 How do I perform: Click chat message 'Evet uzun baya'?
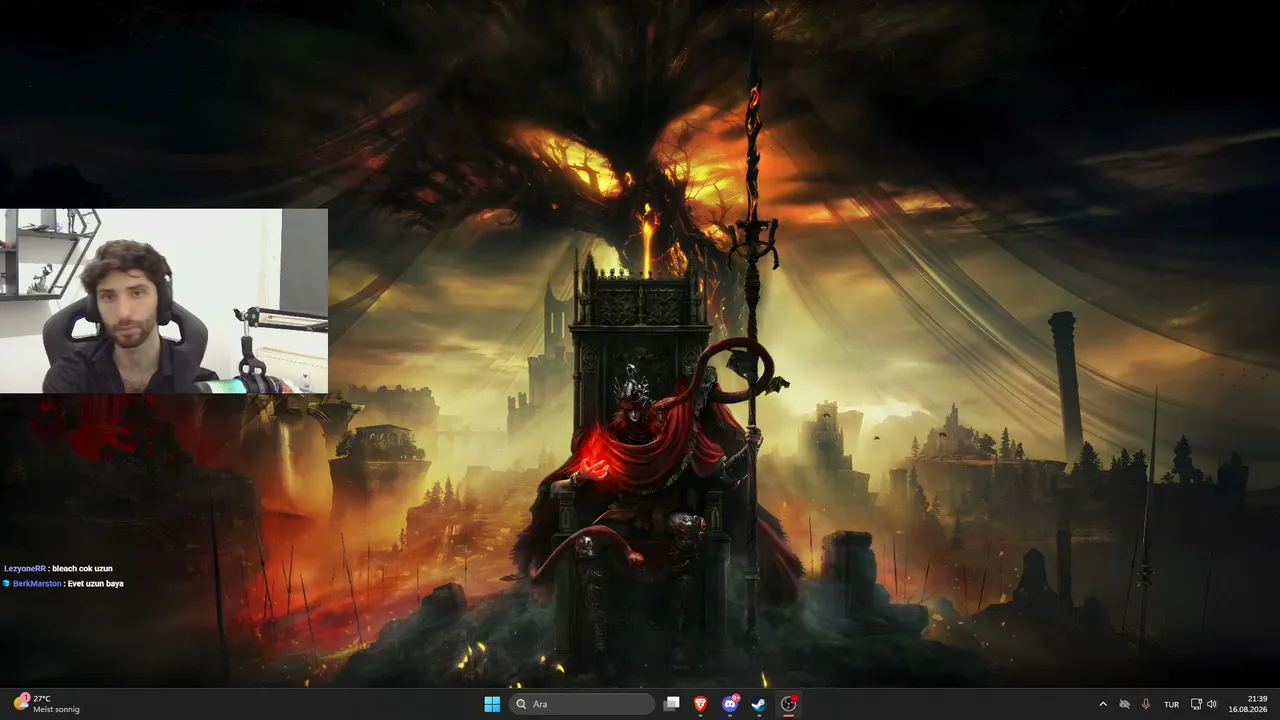point(96,584)
